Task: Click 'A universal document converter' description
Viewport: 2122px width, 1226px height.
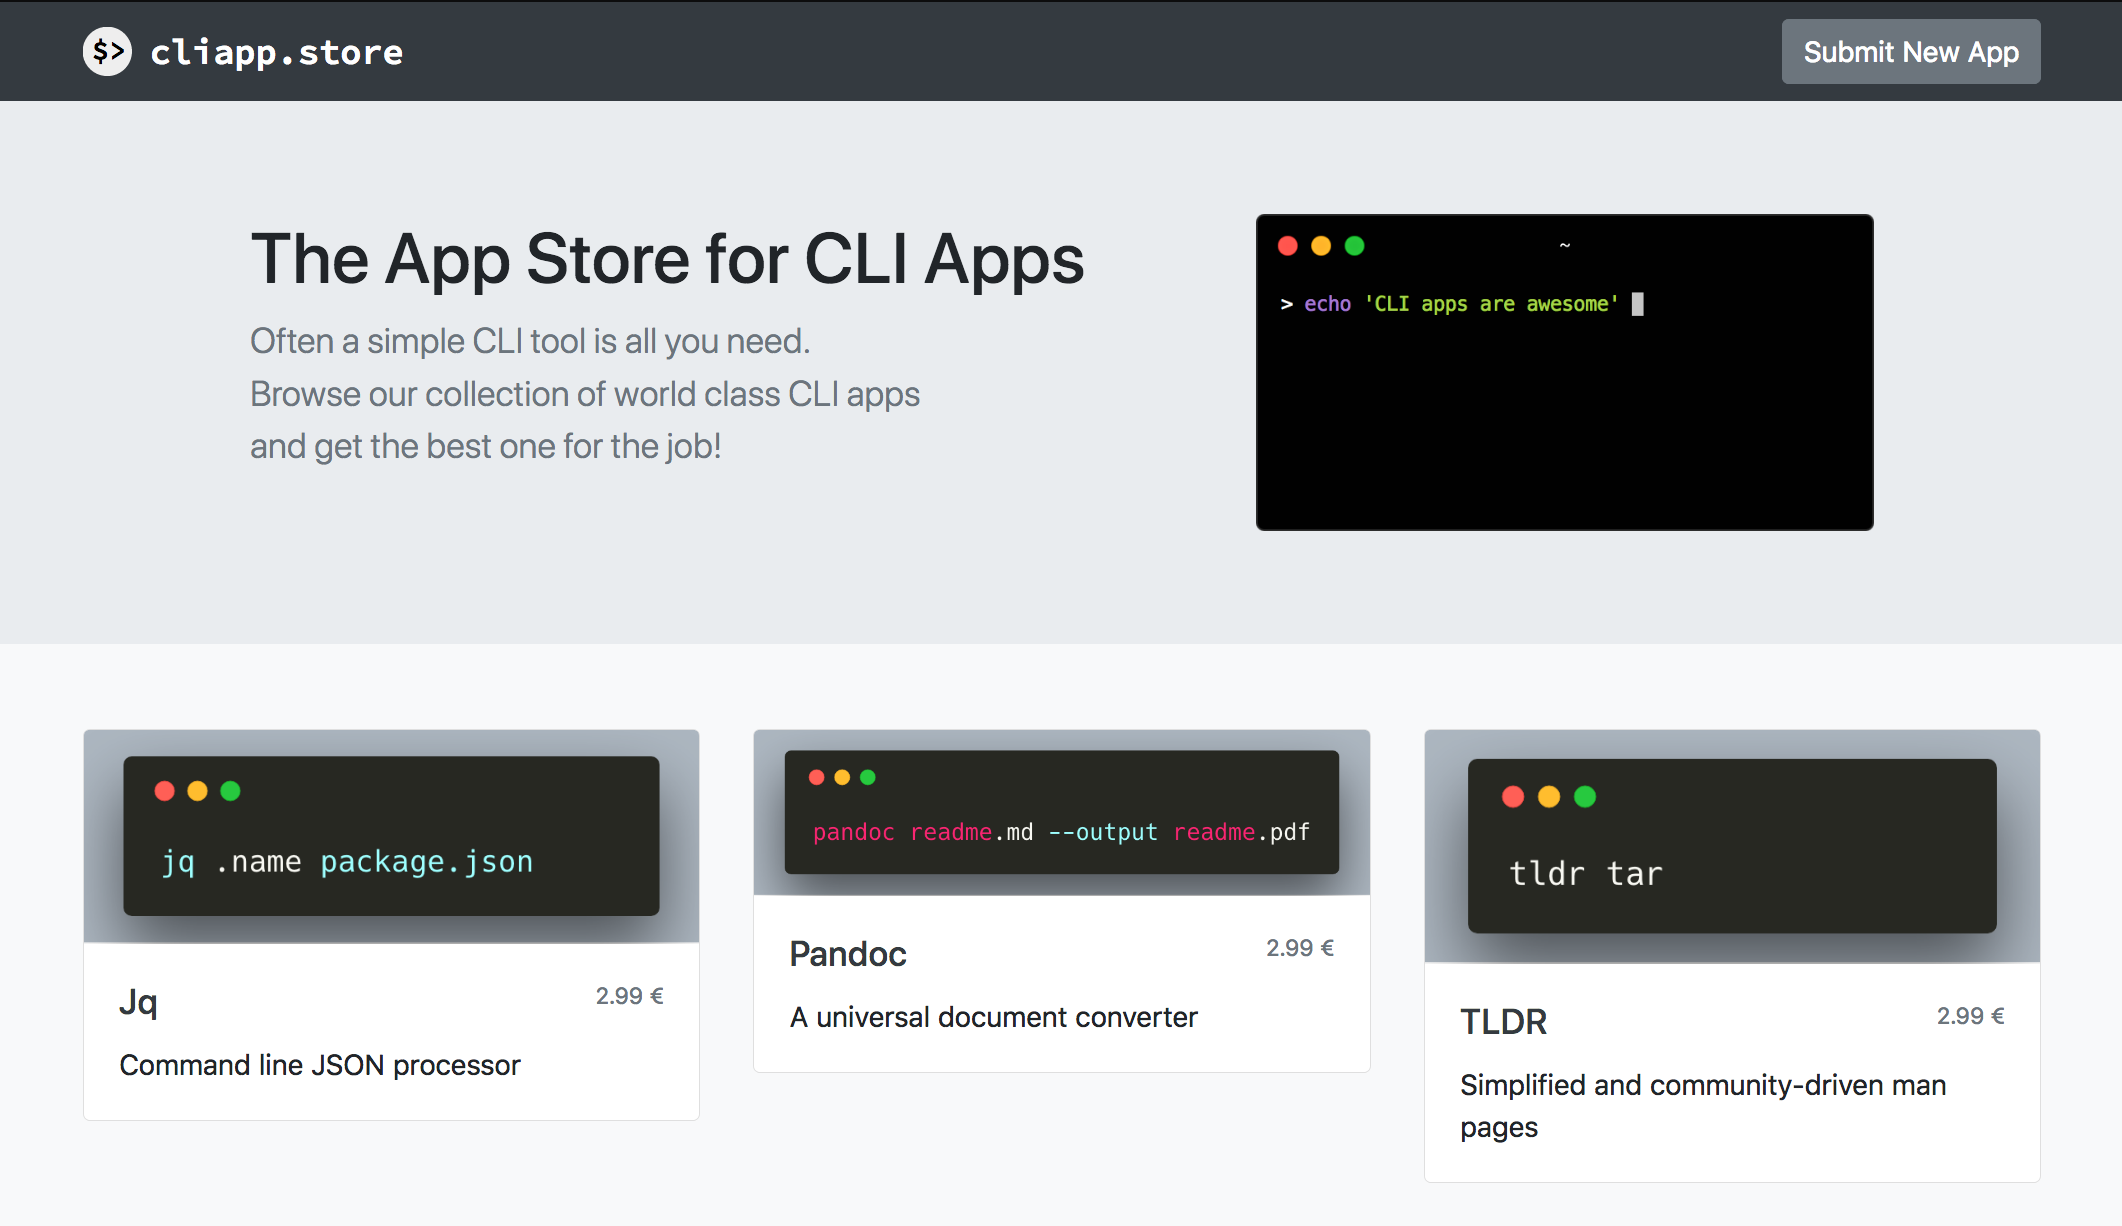Action: coord(993,1017)
